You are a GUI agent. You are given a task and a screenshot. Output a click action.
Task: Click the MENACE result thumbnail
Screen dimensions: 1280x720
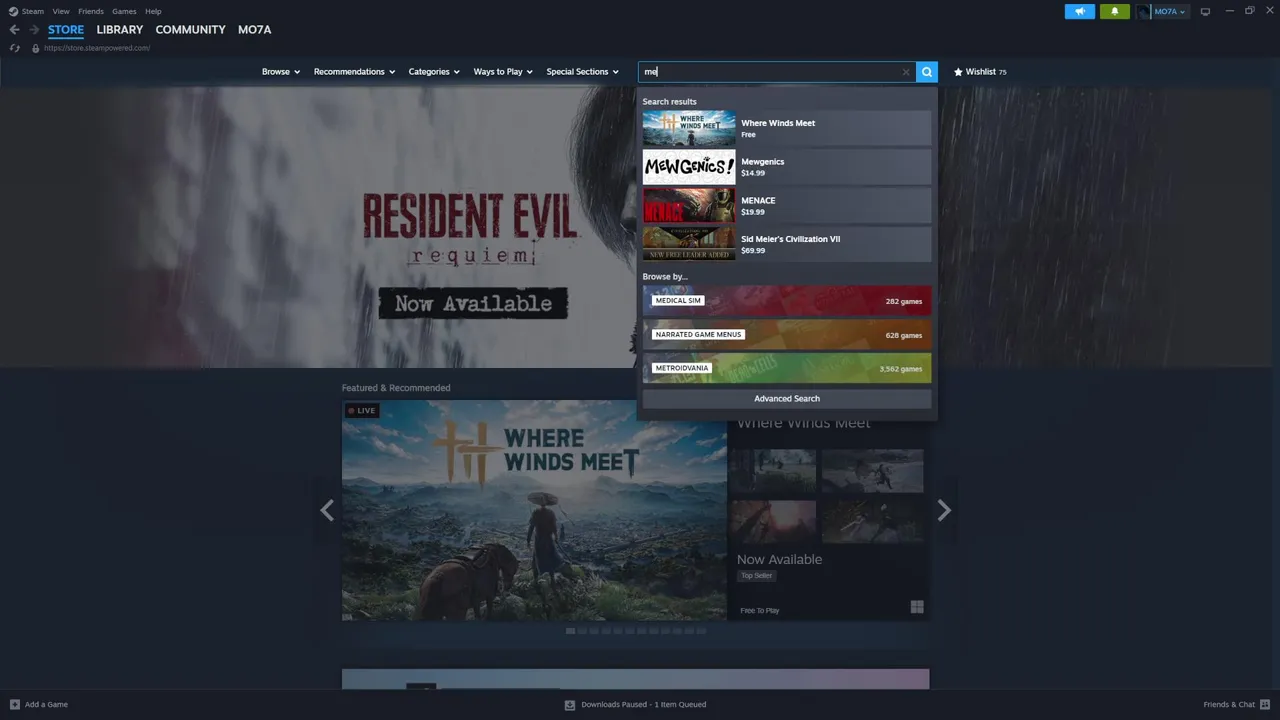689,206
